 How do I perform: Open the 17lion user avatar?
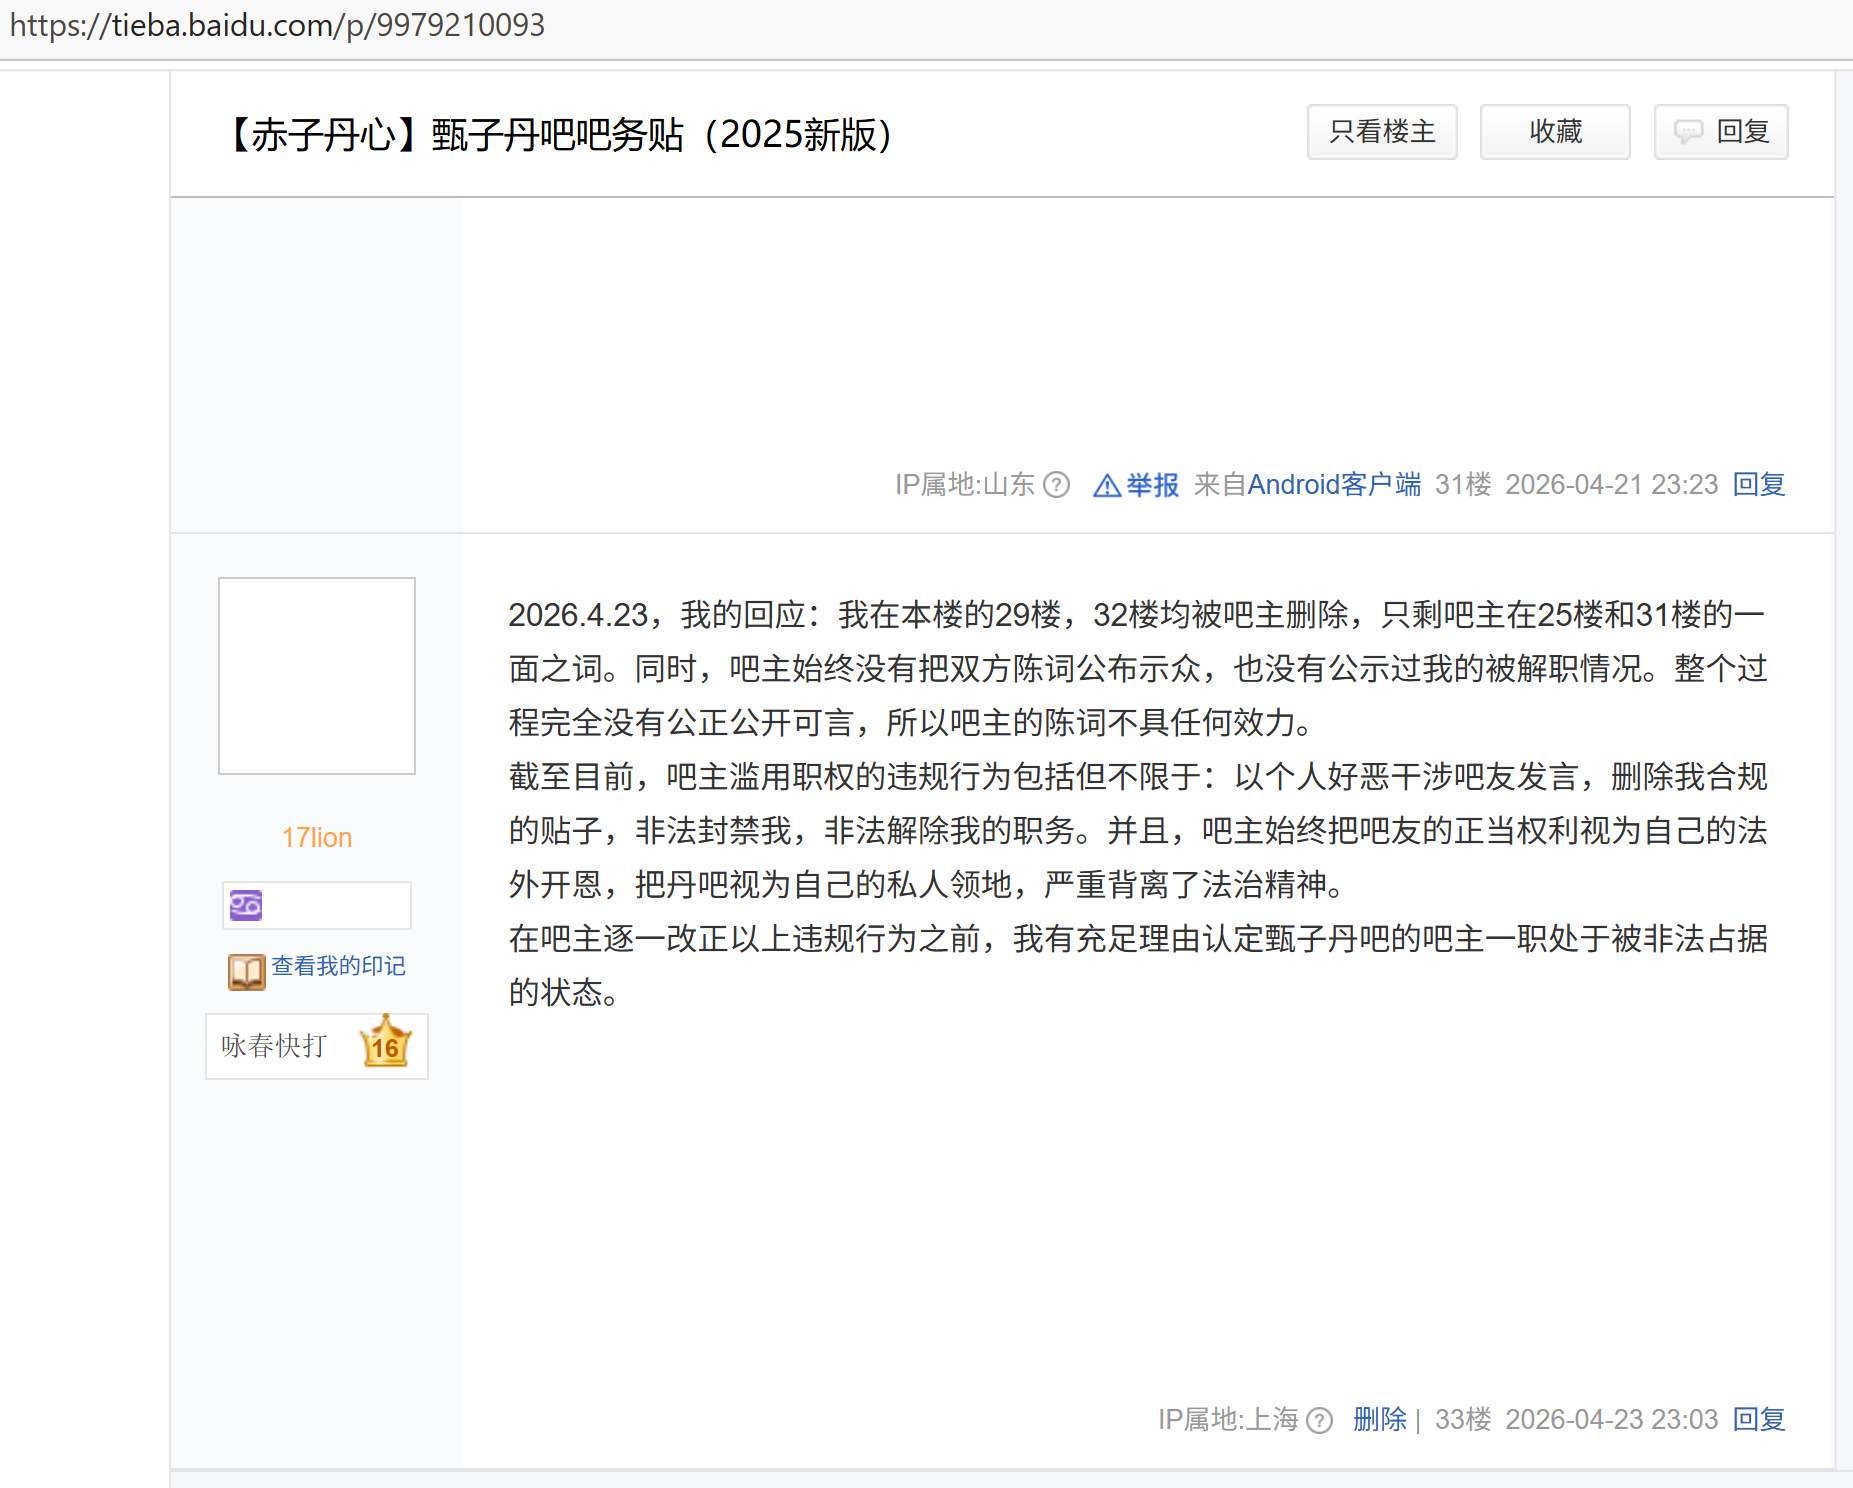coord(317,676)
